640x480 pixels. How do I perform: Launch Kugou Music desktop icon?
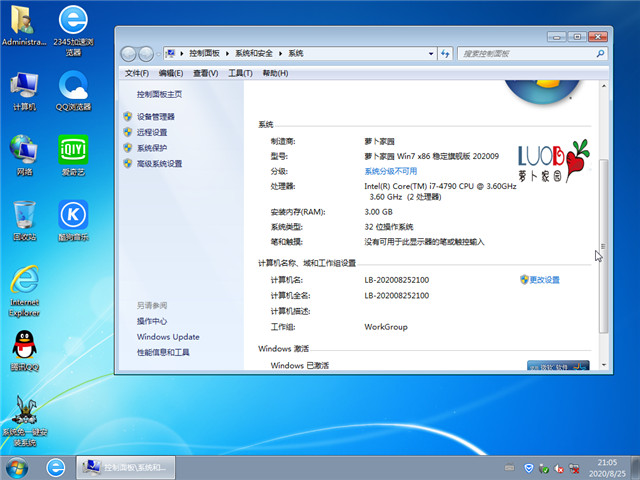(x=73, y=220)
